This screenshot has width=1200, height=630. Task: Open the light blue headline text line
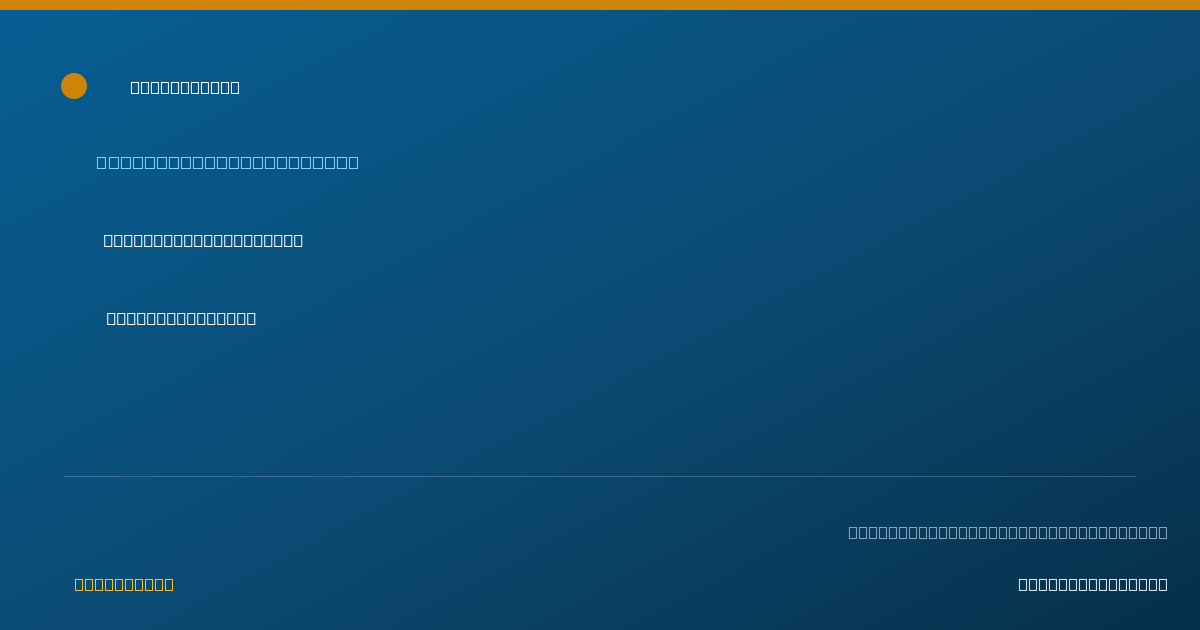(227, 162)
